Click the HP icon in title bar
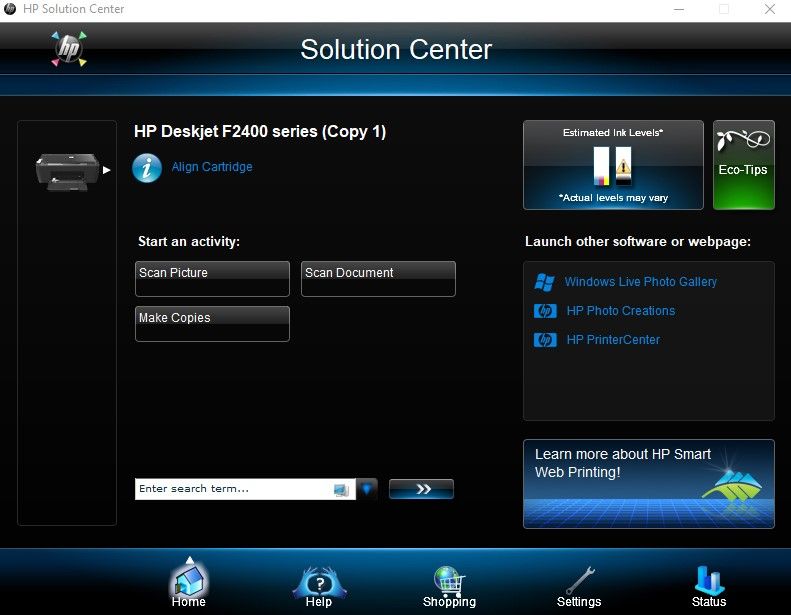 click(10, 9)
